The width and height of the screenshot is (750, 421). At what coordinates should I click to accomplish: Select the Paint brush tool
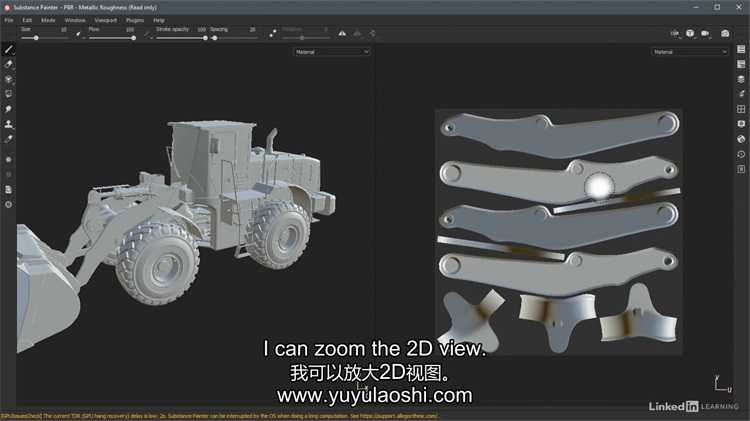coord(9,49)
